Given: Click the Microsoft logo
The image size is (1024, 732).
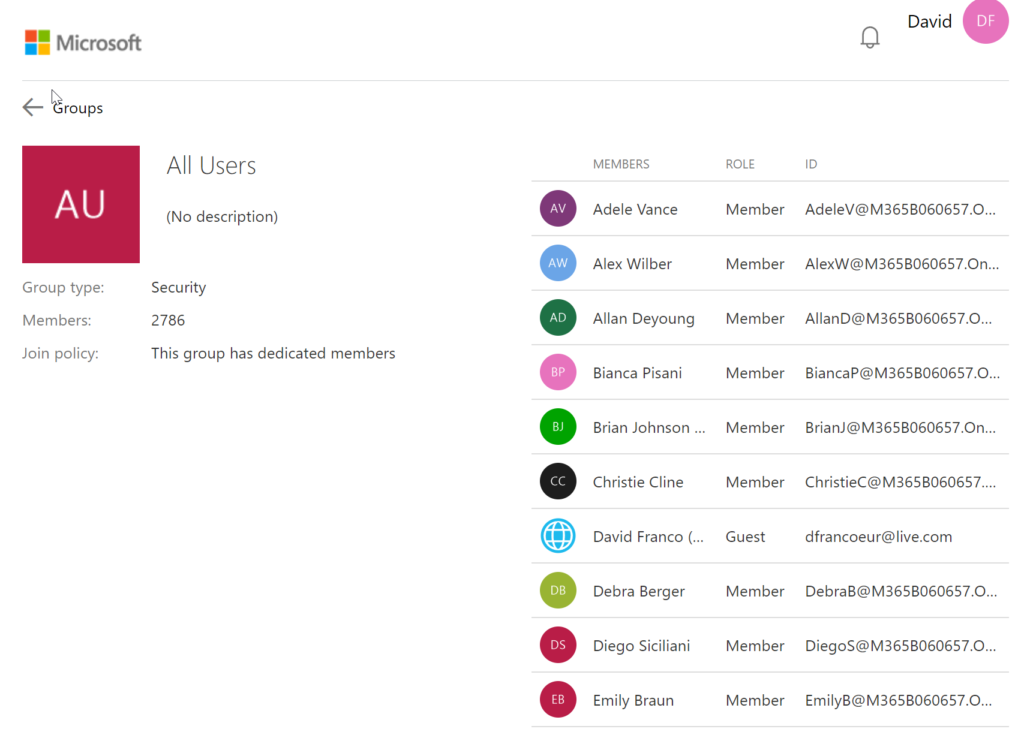Looking at the screenshot, I should coord(82,42).
